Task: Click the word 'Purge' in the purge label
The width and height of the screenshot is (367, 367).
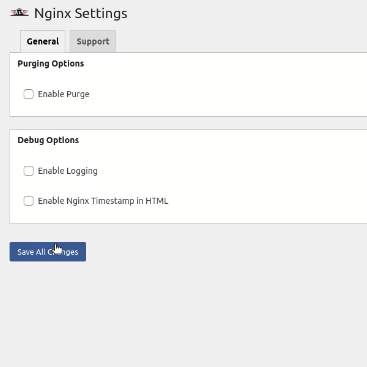Action: pos(78,94)
